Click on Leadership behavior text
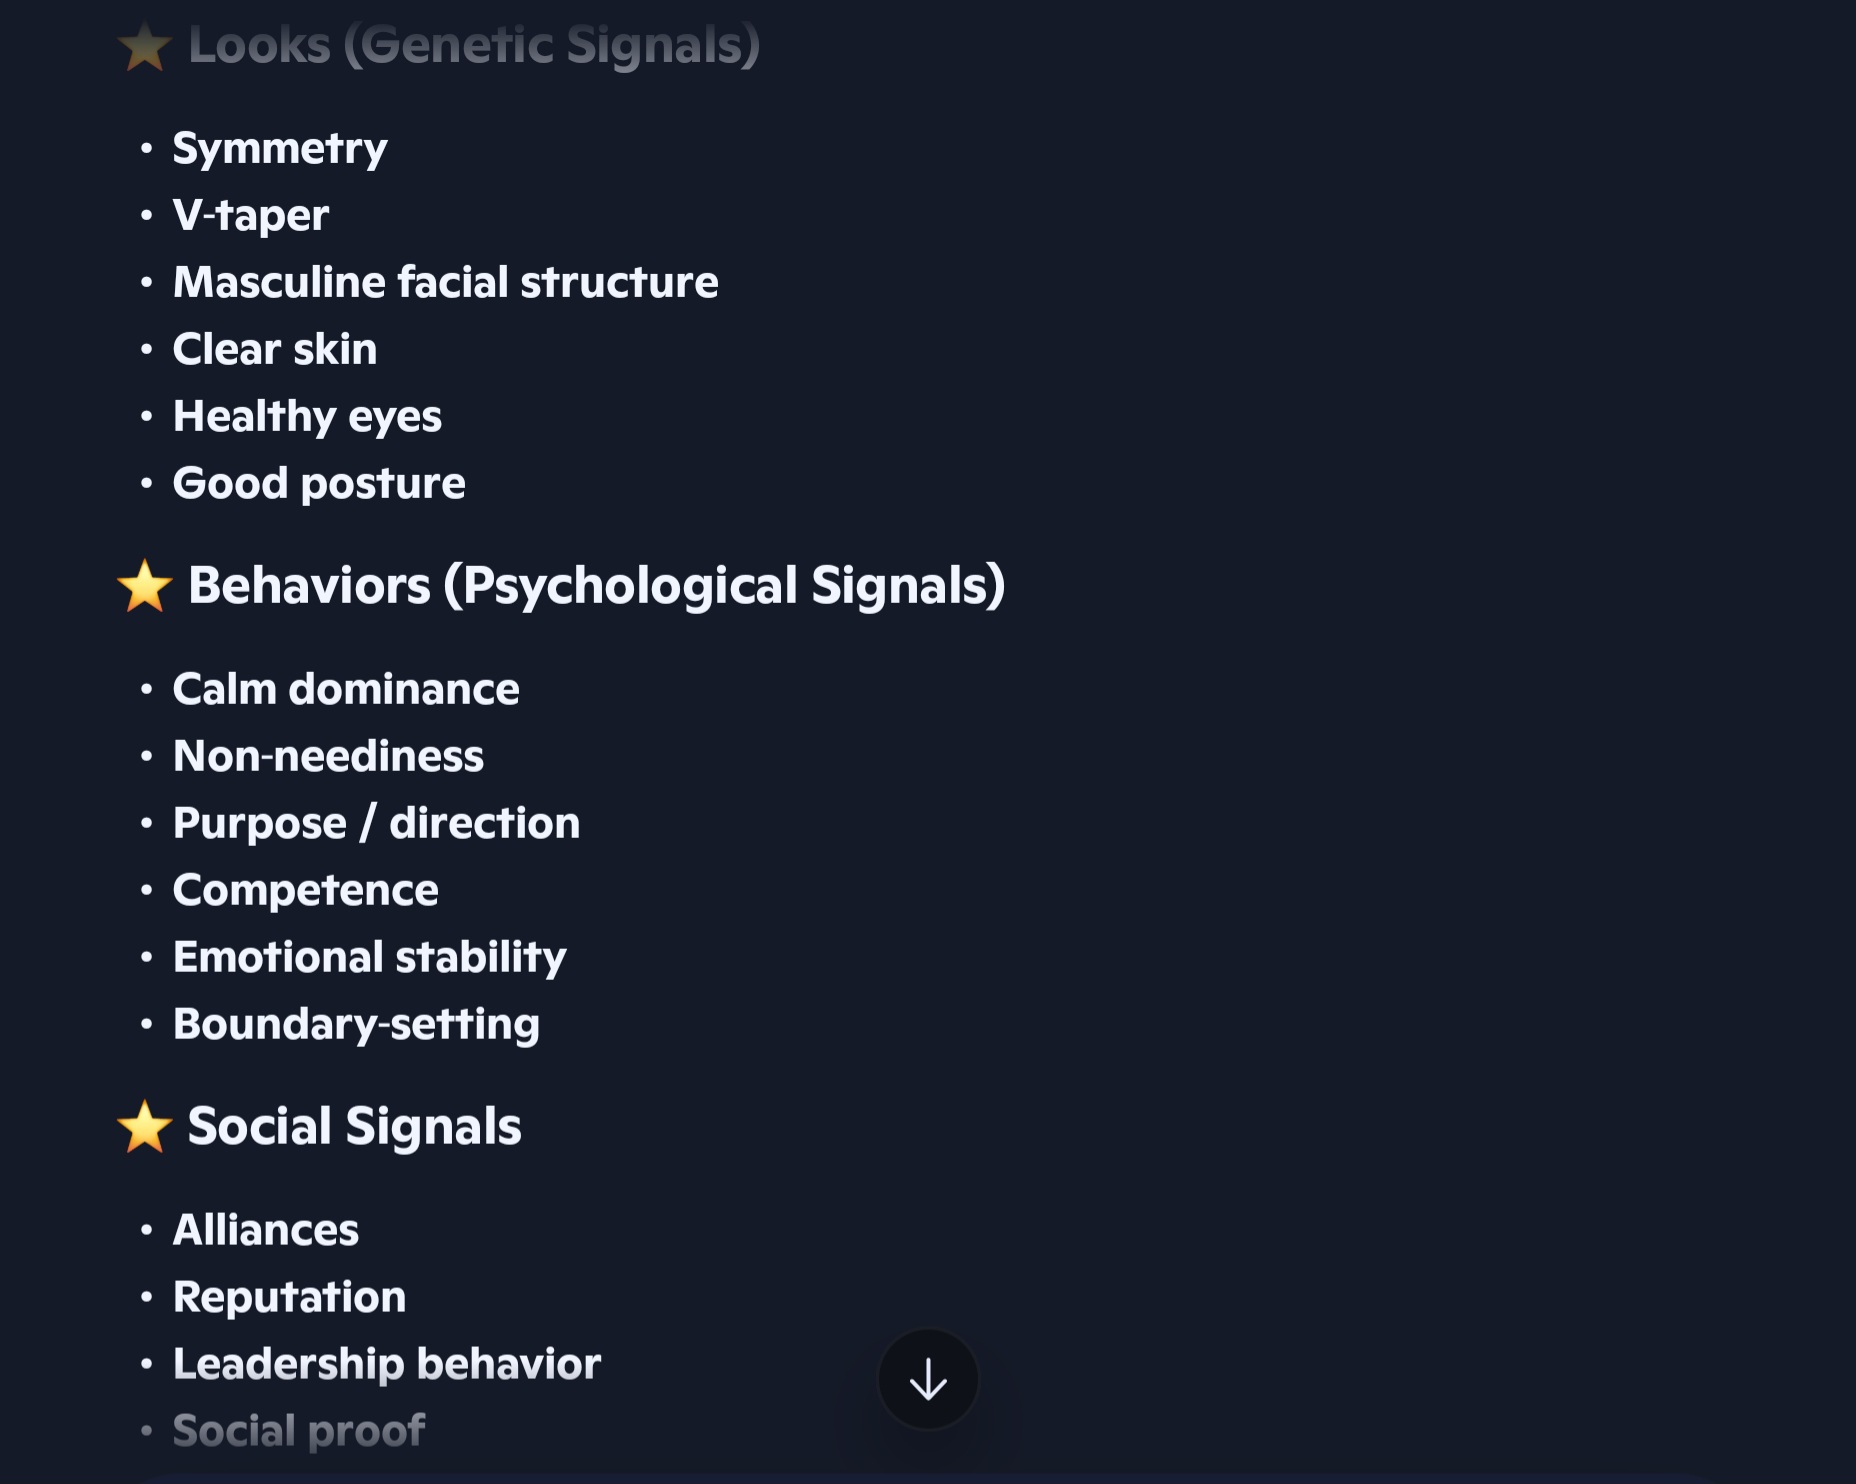Screen dimensions: 1856x1484 coord(387,1365)
